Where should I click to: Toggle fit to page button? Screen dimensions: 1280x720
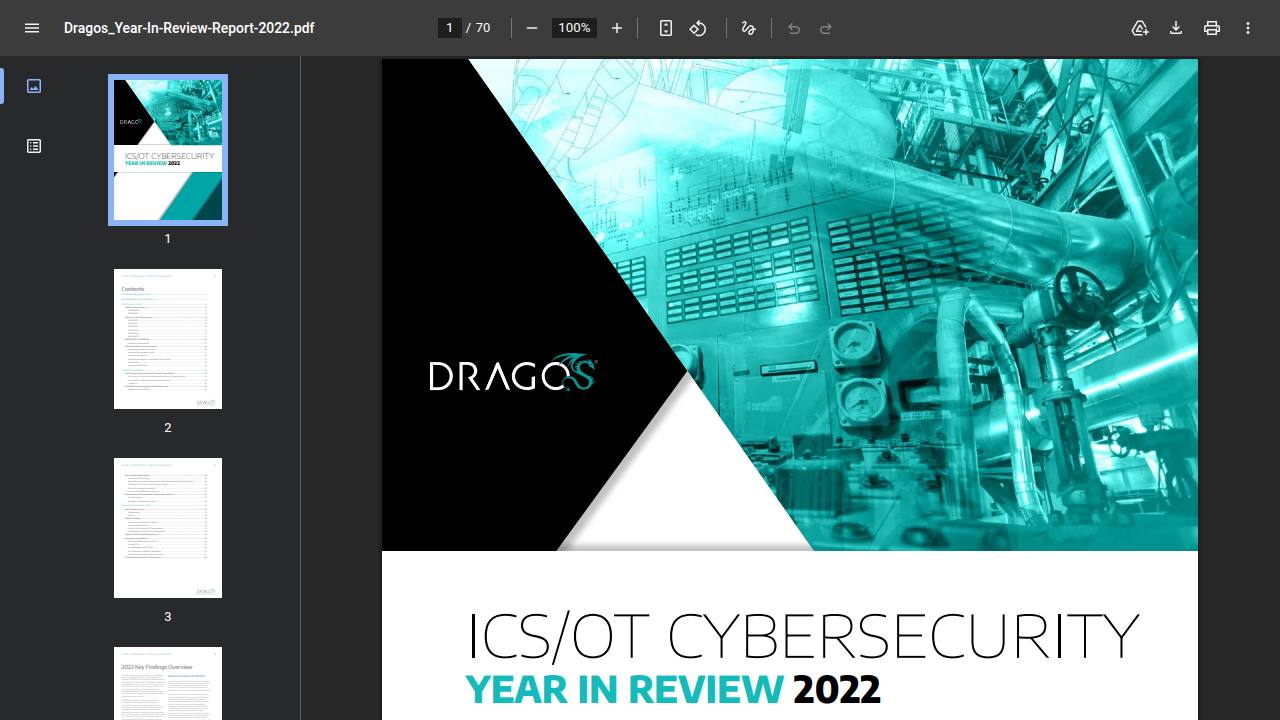tap(666, 28)
